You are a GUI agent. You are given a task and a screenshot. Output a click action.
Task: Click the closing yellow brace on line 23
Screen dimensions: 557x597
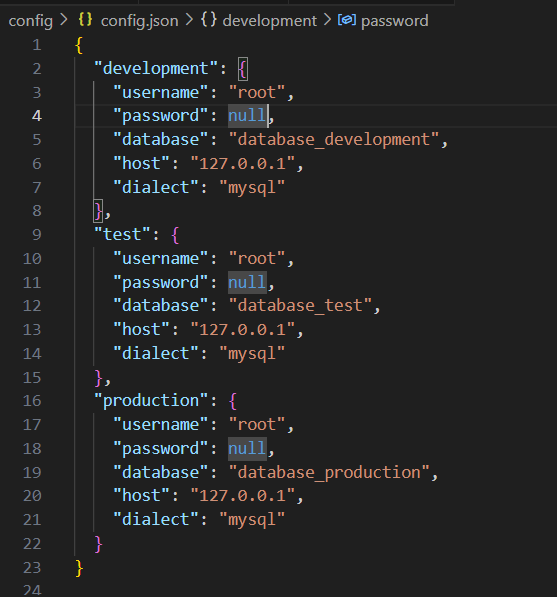[x=79, y=568]
